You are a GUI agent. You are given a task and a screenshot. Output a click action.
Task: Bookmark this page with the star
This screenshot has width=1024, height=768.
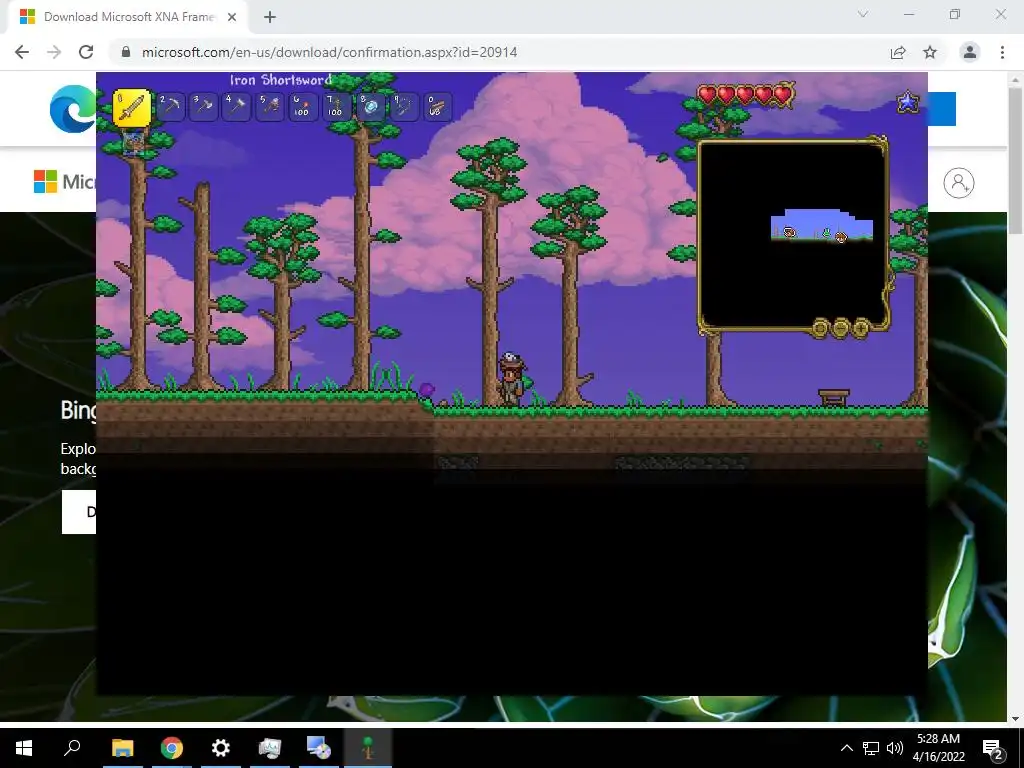click(x=930, y=52)
